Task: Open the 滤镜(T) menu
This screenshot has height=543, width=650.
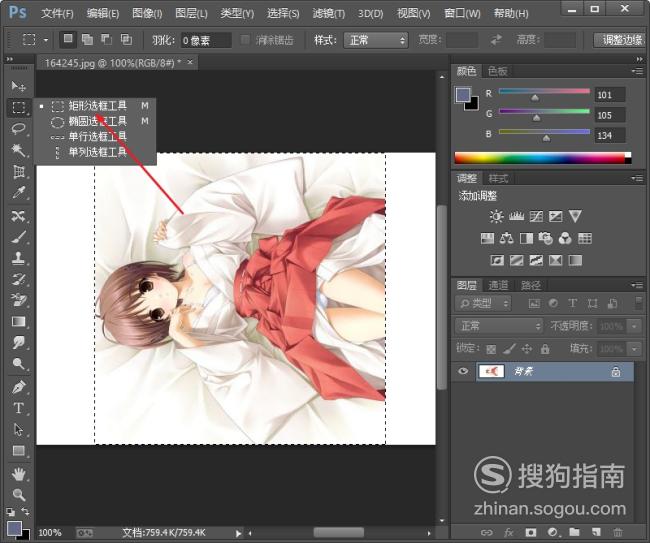Action: pyautogui.click(x=328, y=13)
